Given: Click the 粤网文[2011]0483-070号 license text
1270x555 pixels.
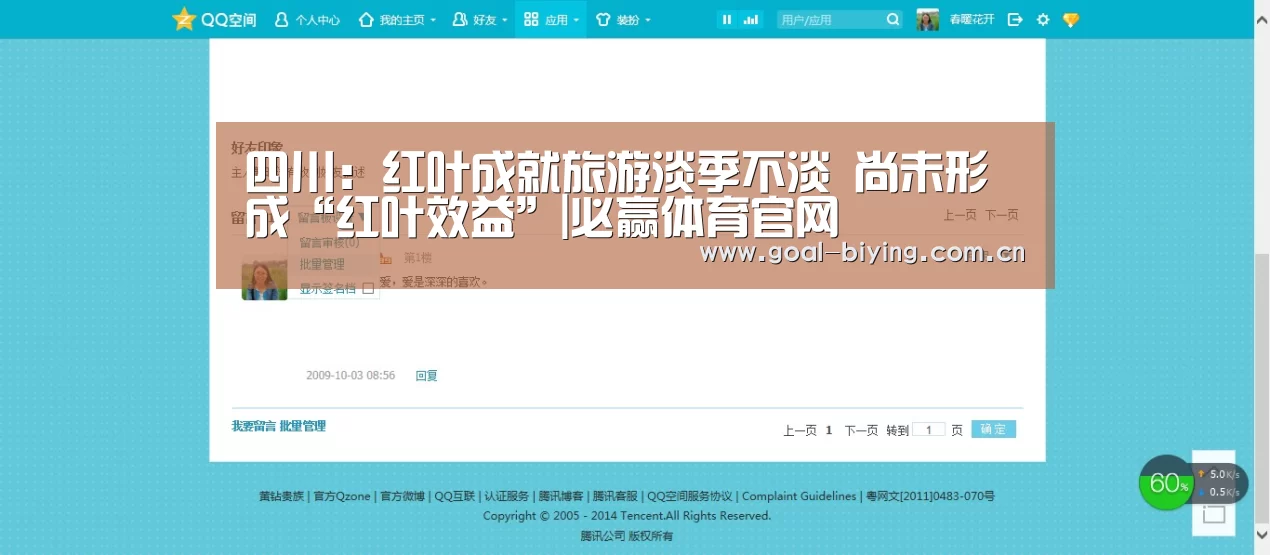Looking at the screenshot, I should (930, 496).
